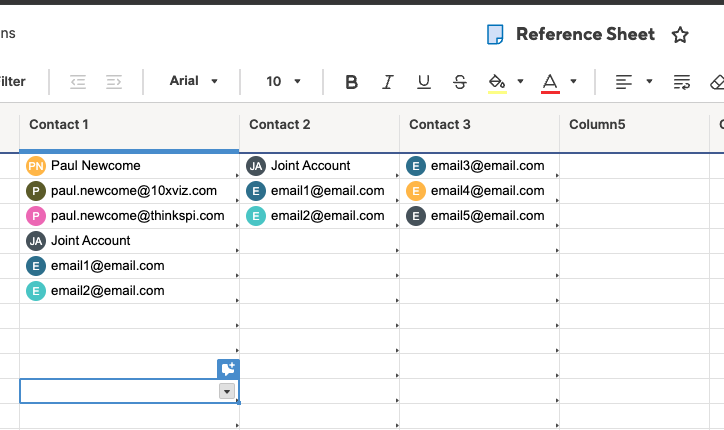Open the font color dropdown arrow
Screen dimensions: 724x430
(573, 81)
